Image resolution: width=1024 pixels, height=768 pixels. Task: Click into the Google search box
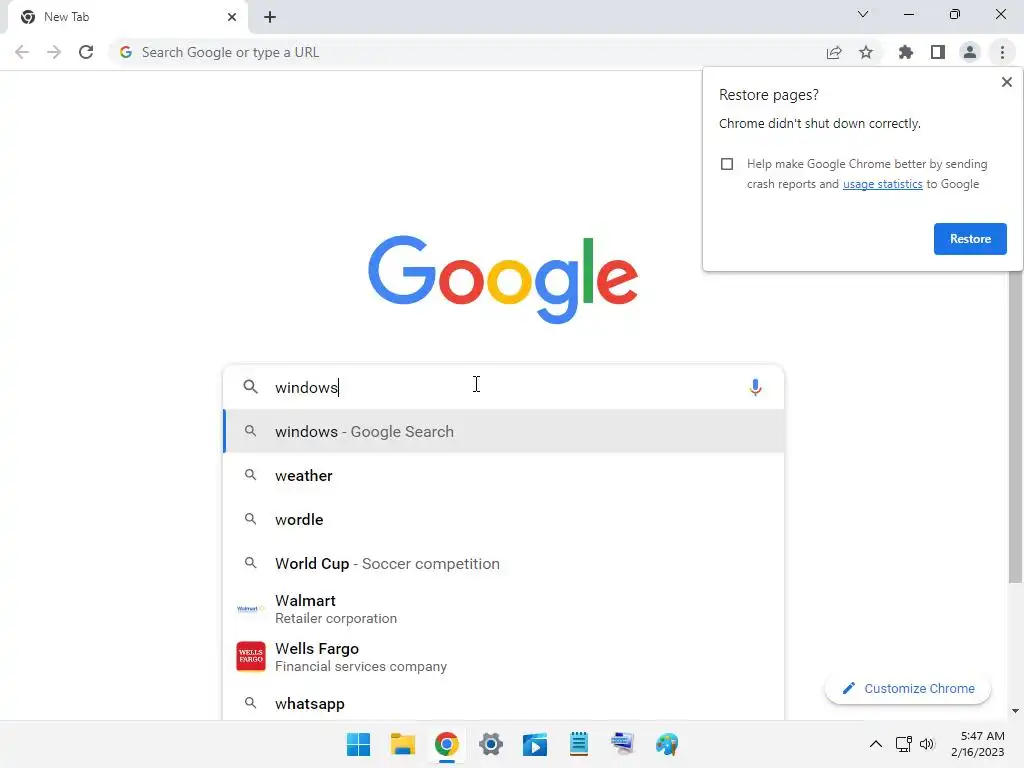(503, 387)
